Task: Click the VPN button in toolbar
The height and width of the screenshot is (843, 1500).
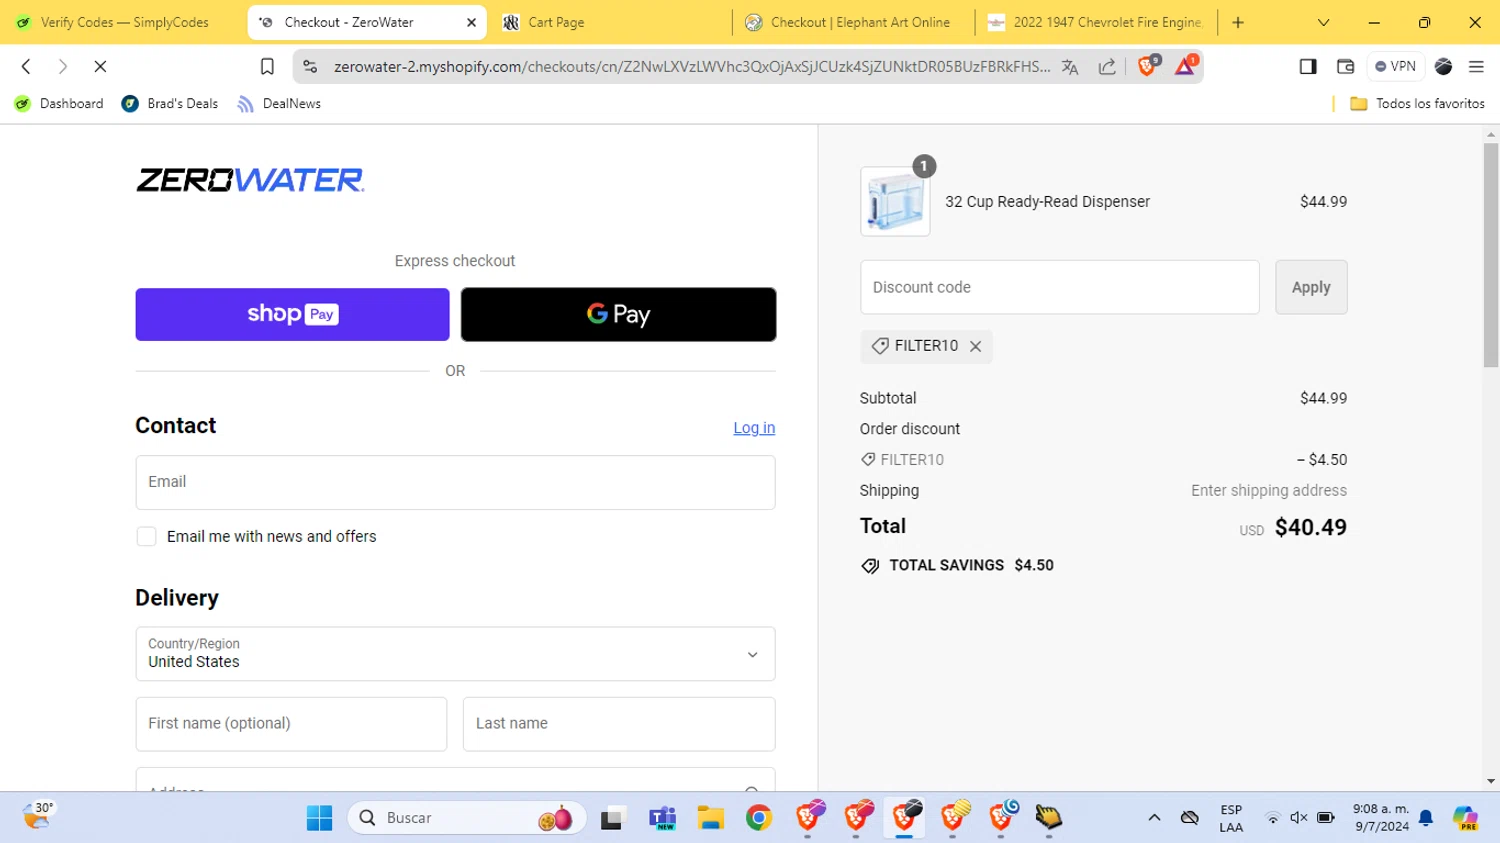Action: pos(1395,67)
